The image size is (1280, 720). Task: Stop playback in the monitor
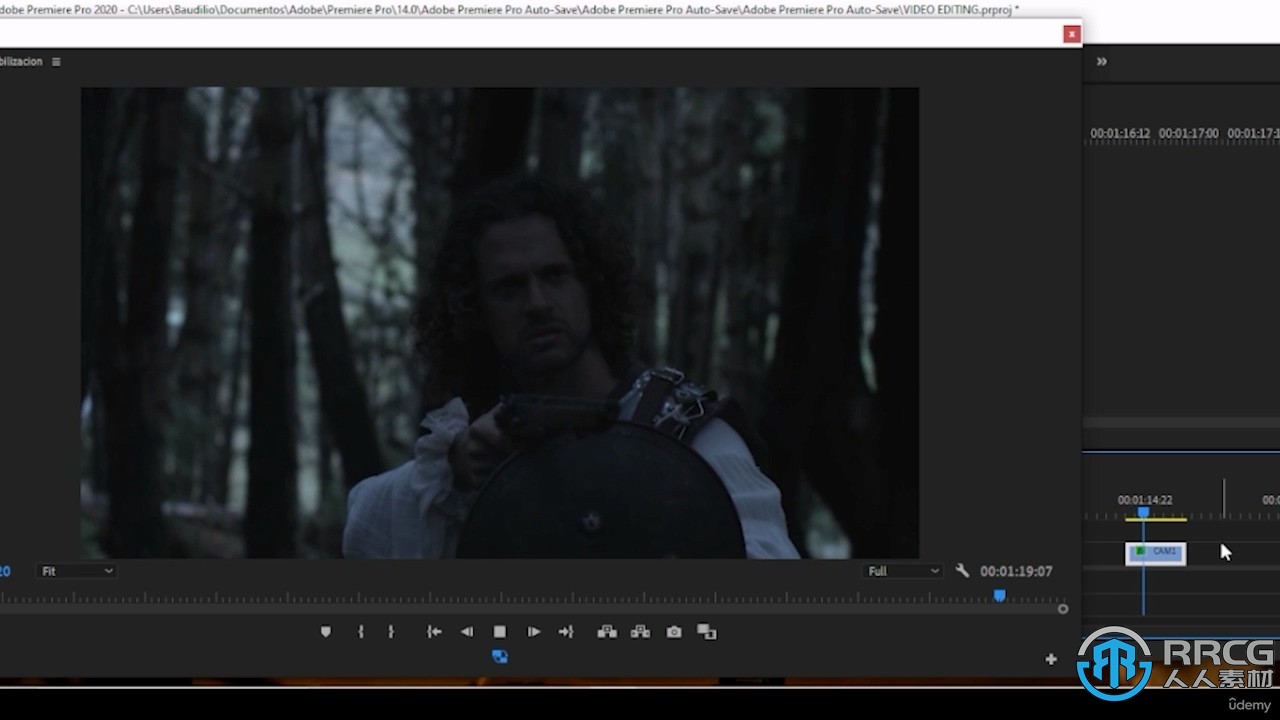pyautogui.click(x=500, y=632)
